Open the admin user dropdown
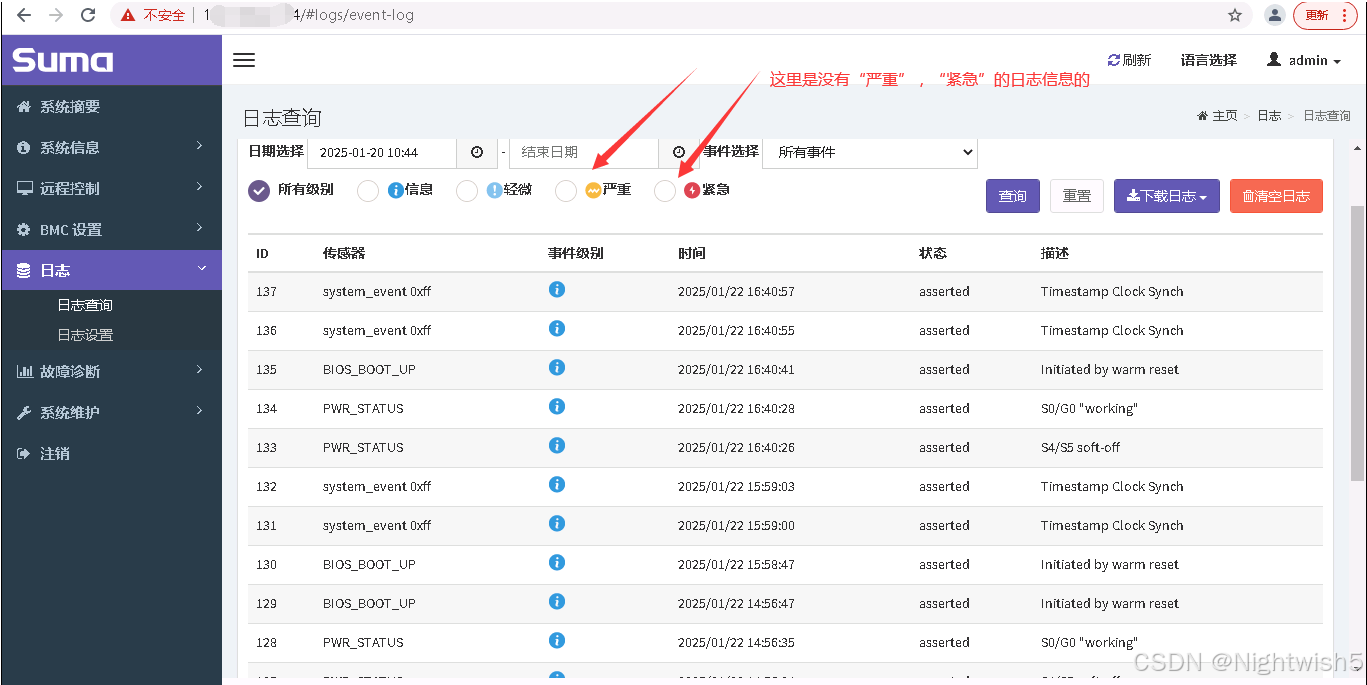Screen dimensions: 1367x685 [x=1304, y=60]
